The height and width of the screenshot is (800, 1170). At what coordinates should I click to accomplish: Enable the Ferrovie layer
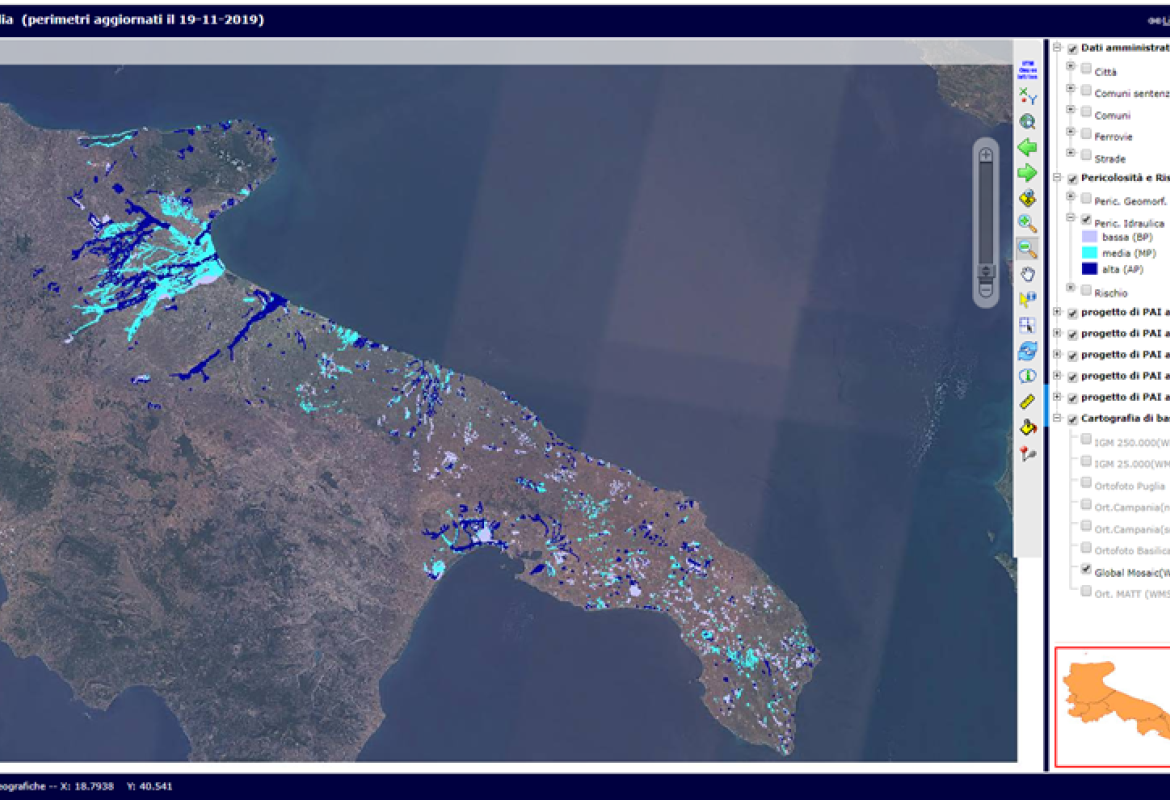coord(1086,134)
